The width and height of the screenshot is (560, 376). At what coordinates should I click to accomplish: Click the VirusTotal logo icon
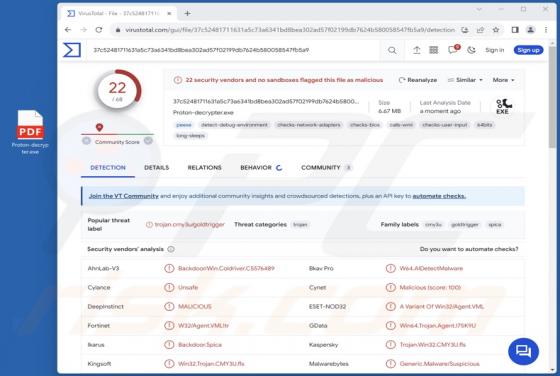tap(72, 50)
